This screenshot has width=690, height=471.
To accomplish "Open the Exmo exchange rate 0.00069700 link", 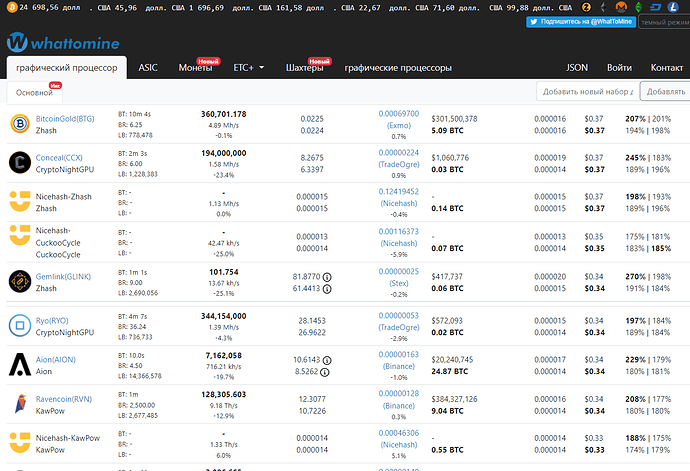I will [399, 119].
